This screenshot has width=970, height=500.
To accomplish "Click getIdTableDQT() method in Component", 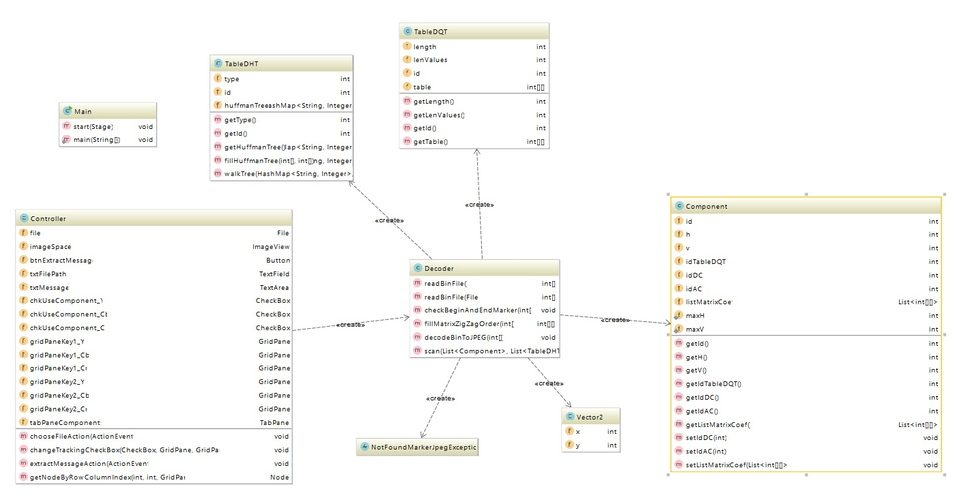I will pyautogui.click(x=807, y=384).
